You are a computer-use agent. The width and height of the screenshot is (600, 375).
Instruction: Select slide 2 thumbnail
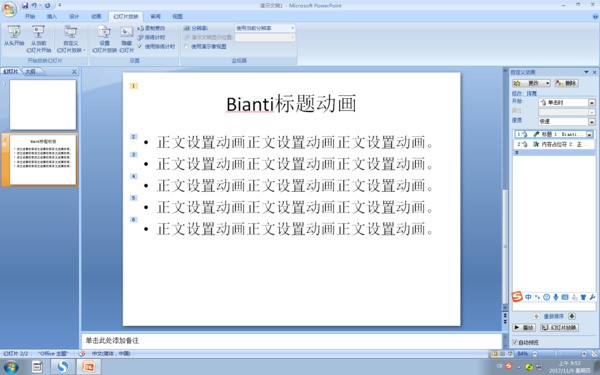(x=43, y=160)
